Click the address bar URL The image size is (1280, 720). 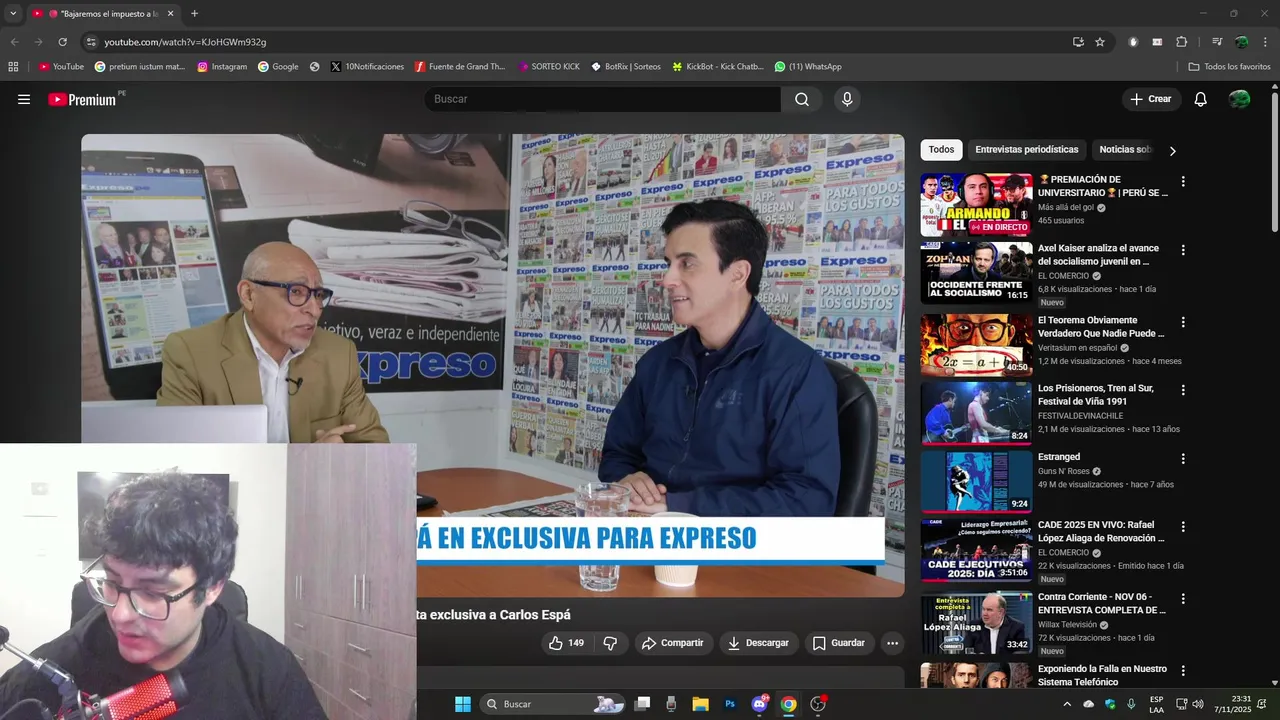click(x=185, y=42)
